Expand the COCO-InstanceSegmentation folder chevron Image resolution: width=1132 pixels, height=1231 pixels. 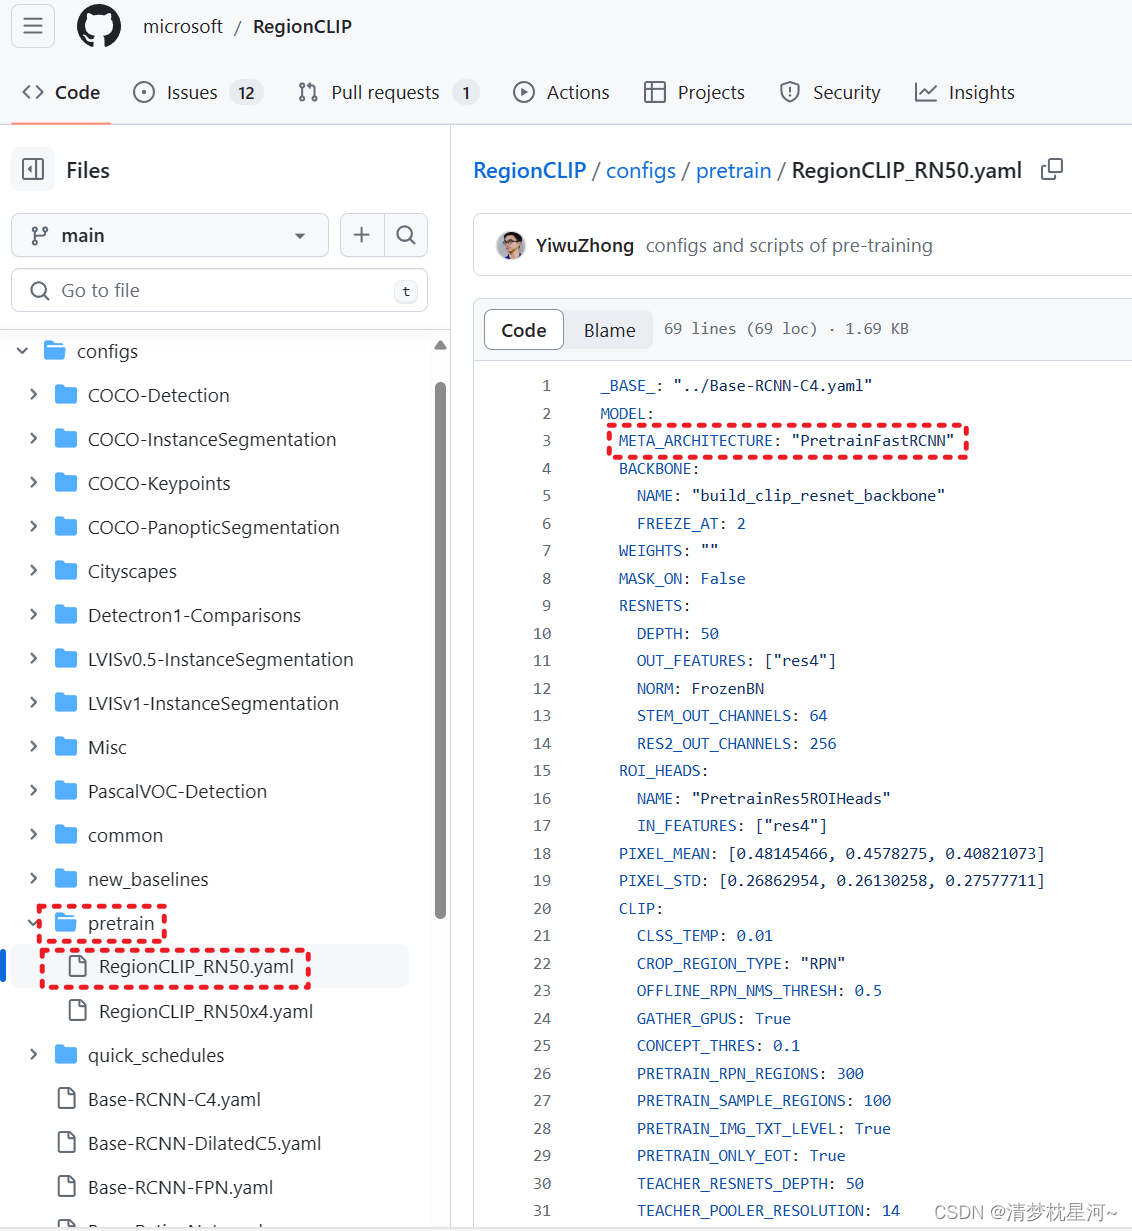coord(33,439)
